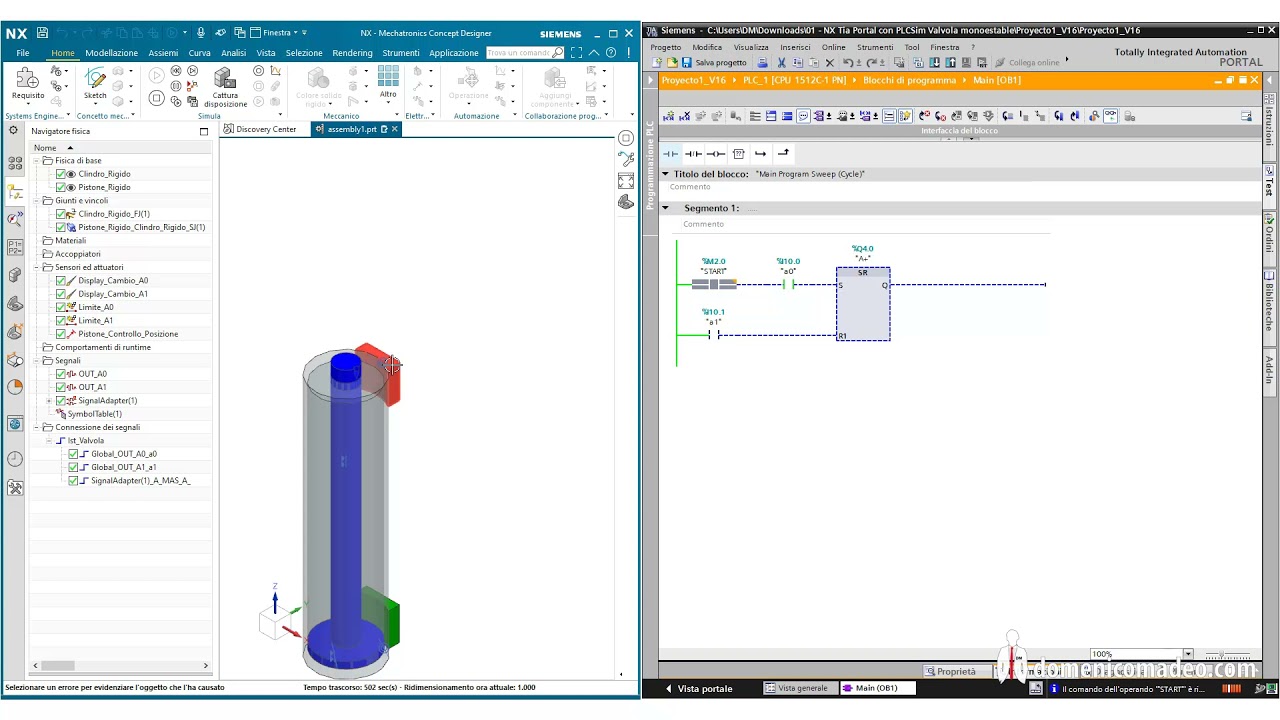Insert an open branch coil element
The height and width of the screenshot is (720, 1280).
pyautogui.click(x=760, y=153)
